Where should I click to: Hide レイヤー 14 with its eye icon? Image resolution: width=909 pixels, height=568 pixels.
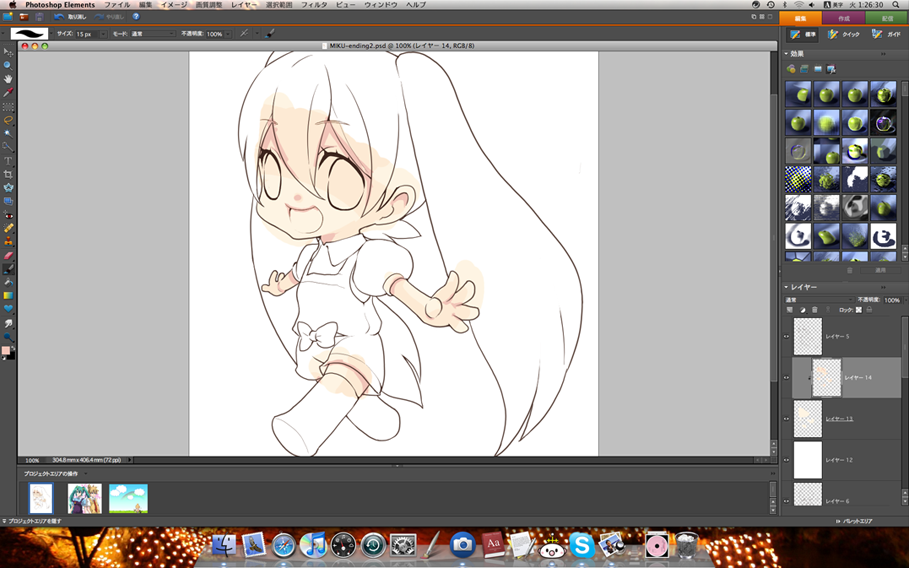pos(787,377)
